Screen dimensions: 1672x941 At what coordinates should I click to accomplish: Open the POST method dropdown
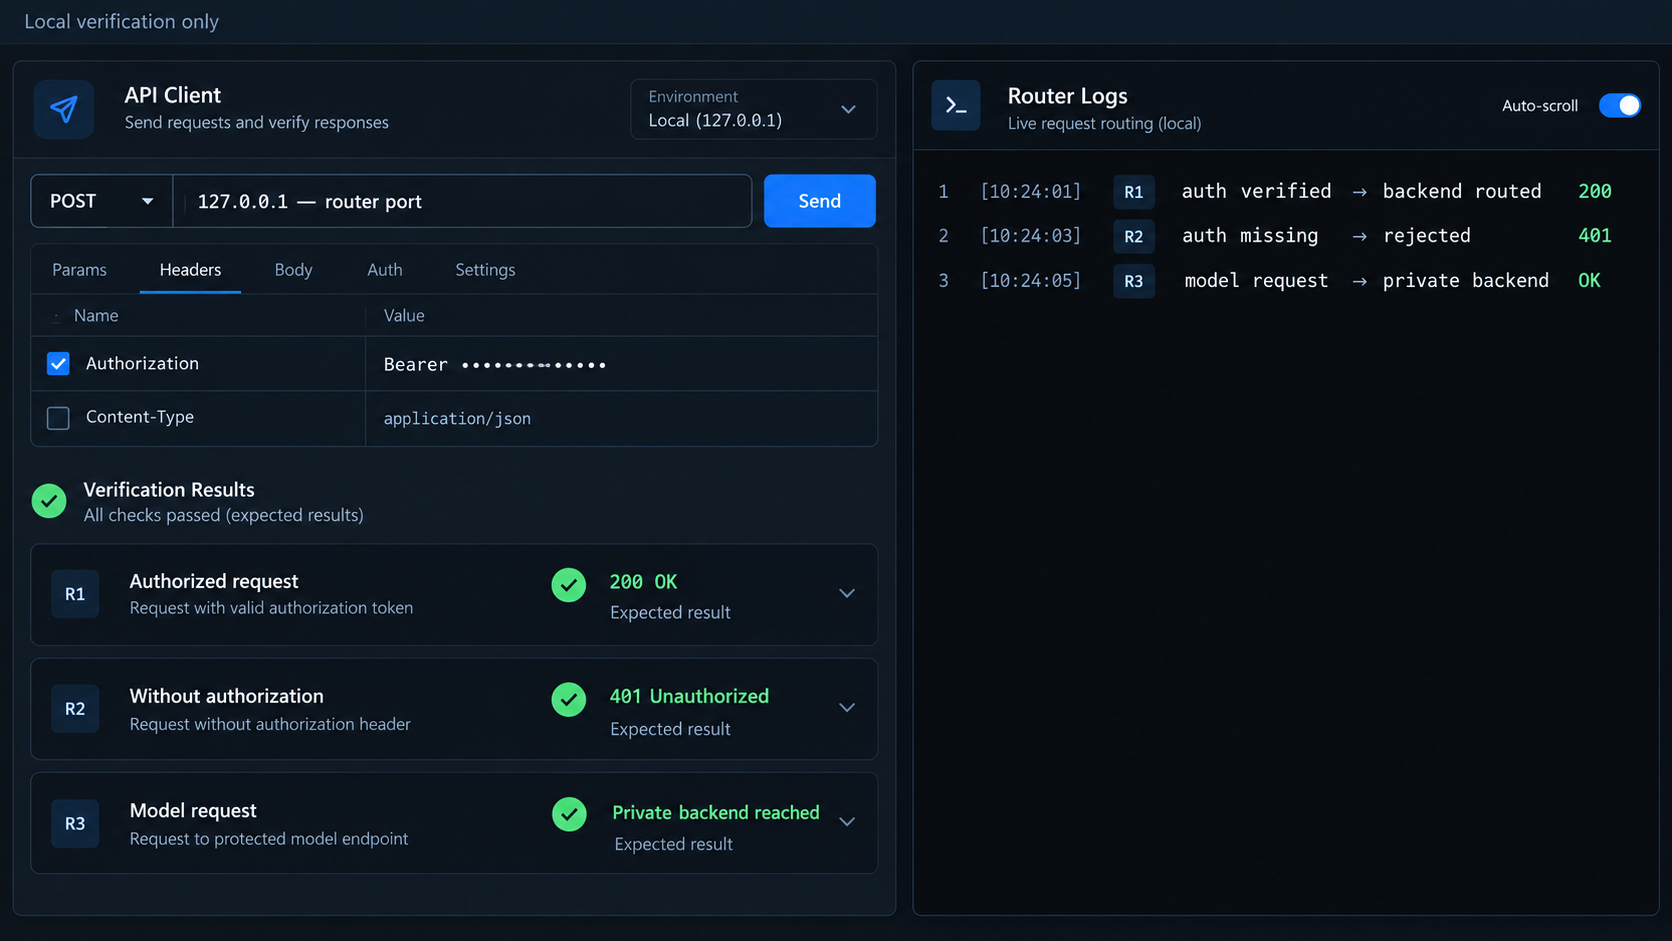click(x=101, y=201)
